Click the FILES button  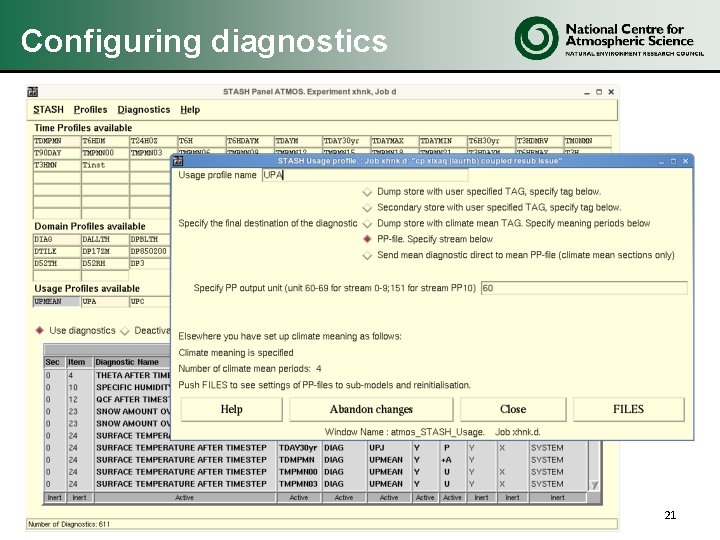[x=629, y=409]
